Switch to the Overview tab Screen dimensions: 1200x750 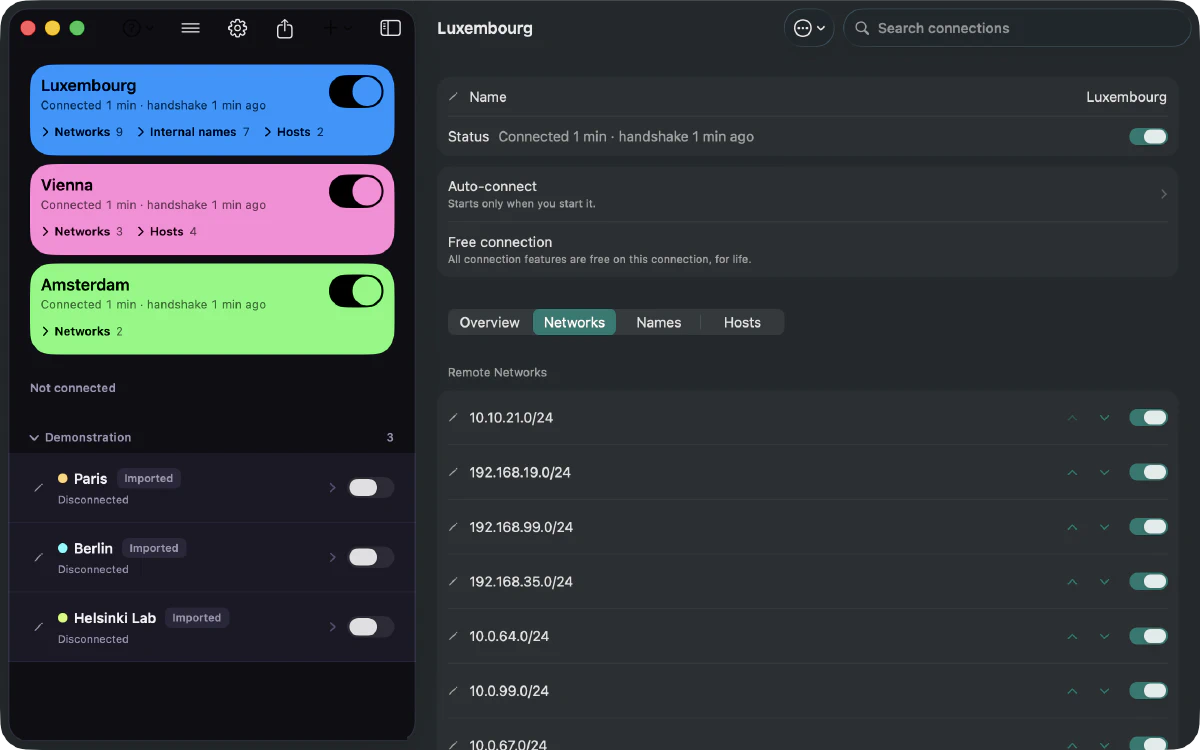[x=489, y=322]
